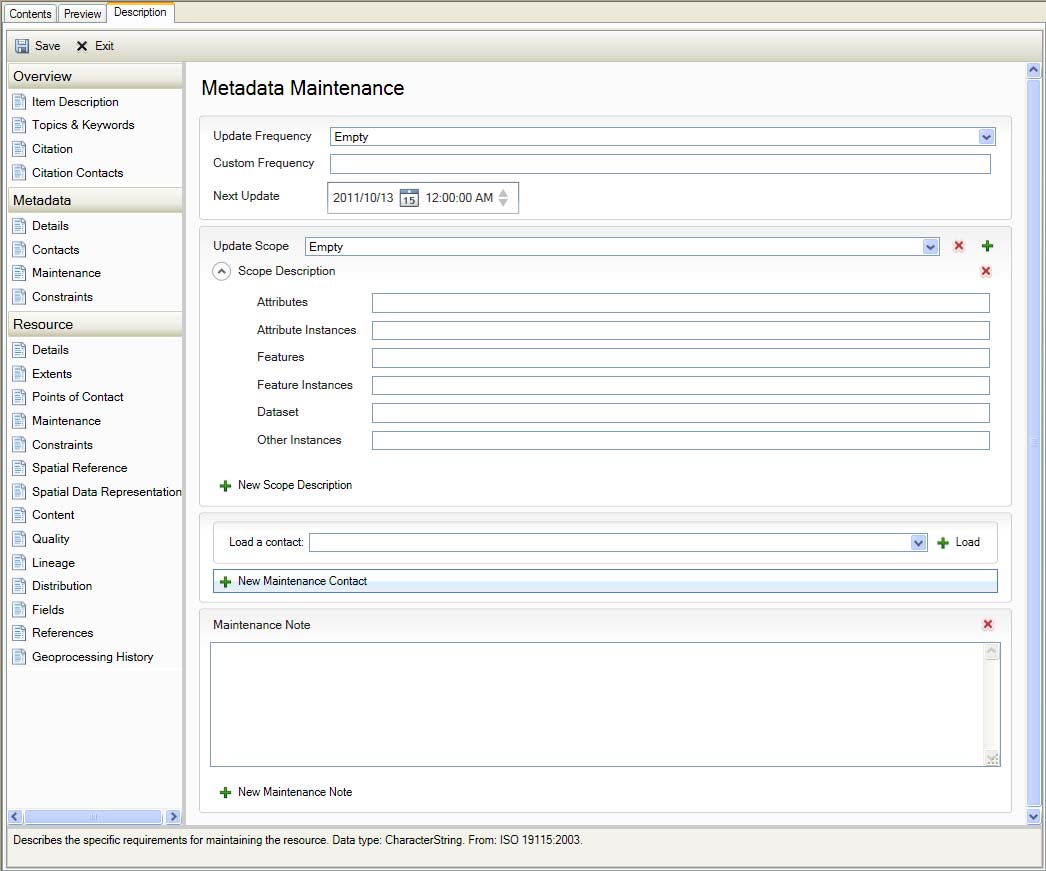Click New Maintenance Contact
The image size is (1046, 871).
tap(302, 581)
